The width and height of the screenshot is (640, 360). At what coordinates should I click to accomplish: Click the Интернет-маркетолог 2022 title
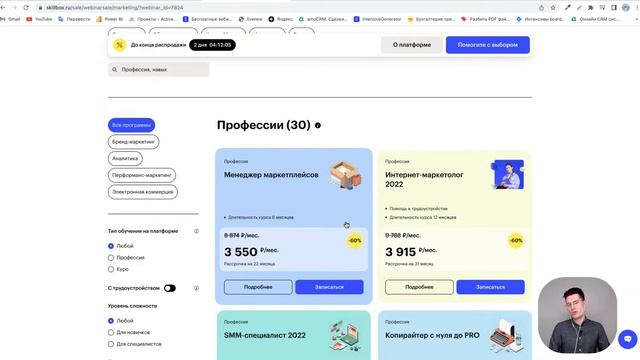coord(424,180)
